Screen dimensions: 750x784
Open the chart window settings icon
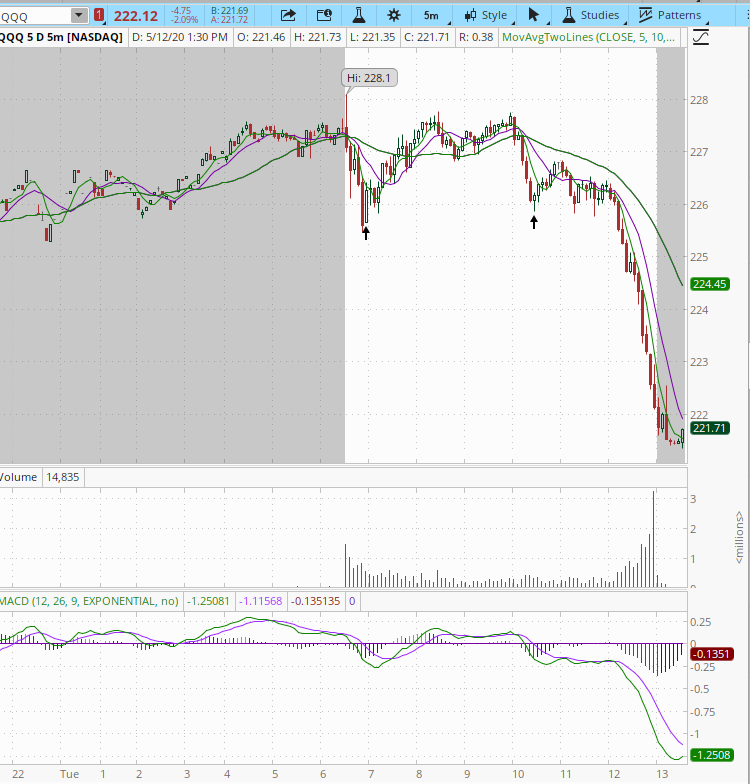[323, 15]
